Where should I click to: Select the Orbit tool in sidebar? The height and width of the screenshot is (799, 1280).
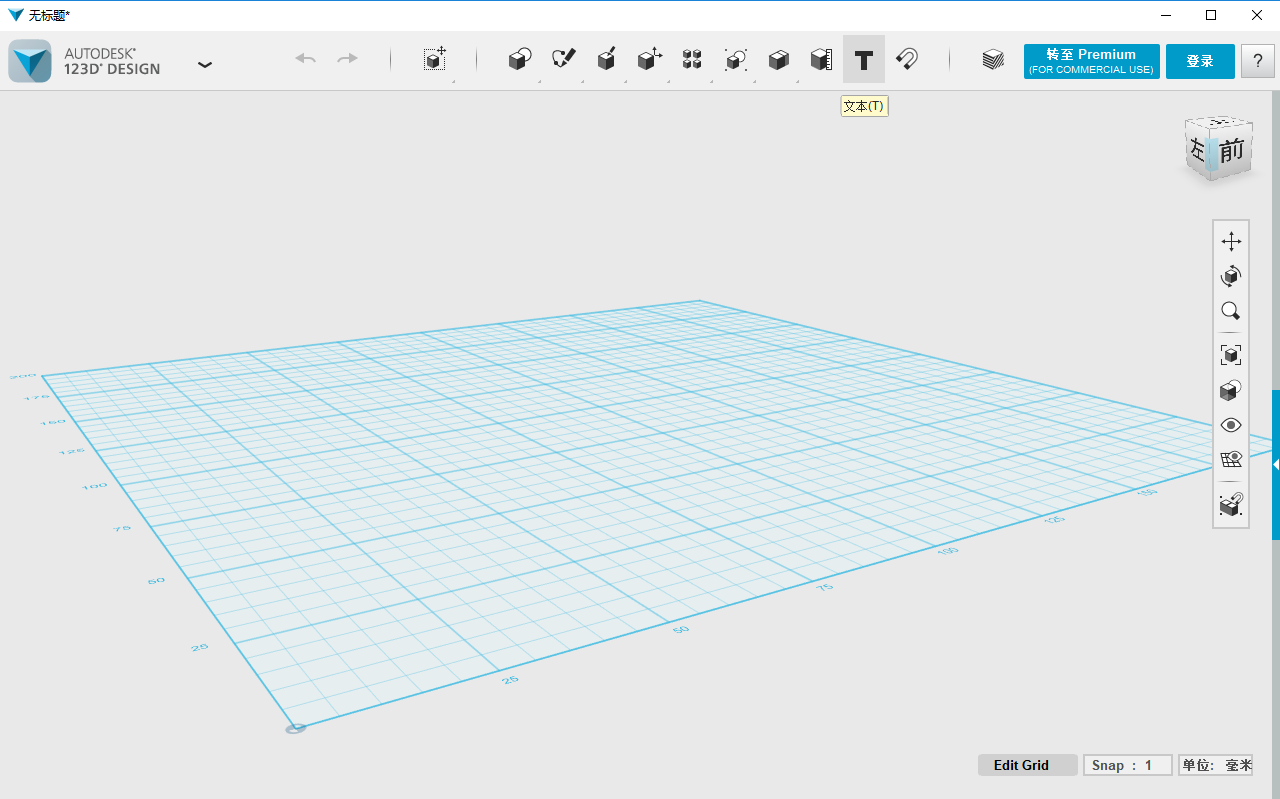coord(1231,276)
